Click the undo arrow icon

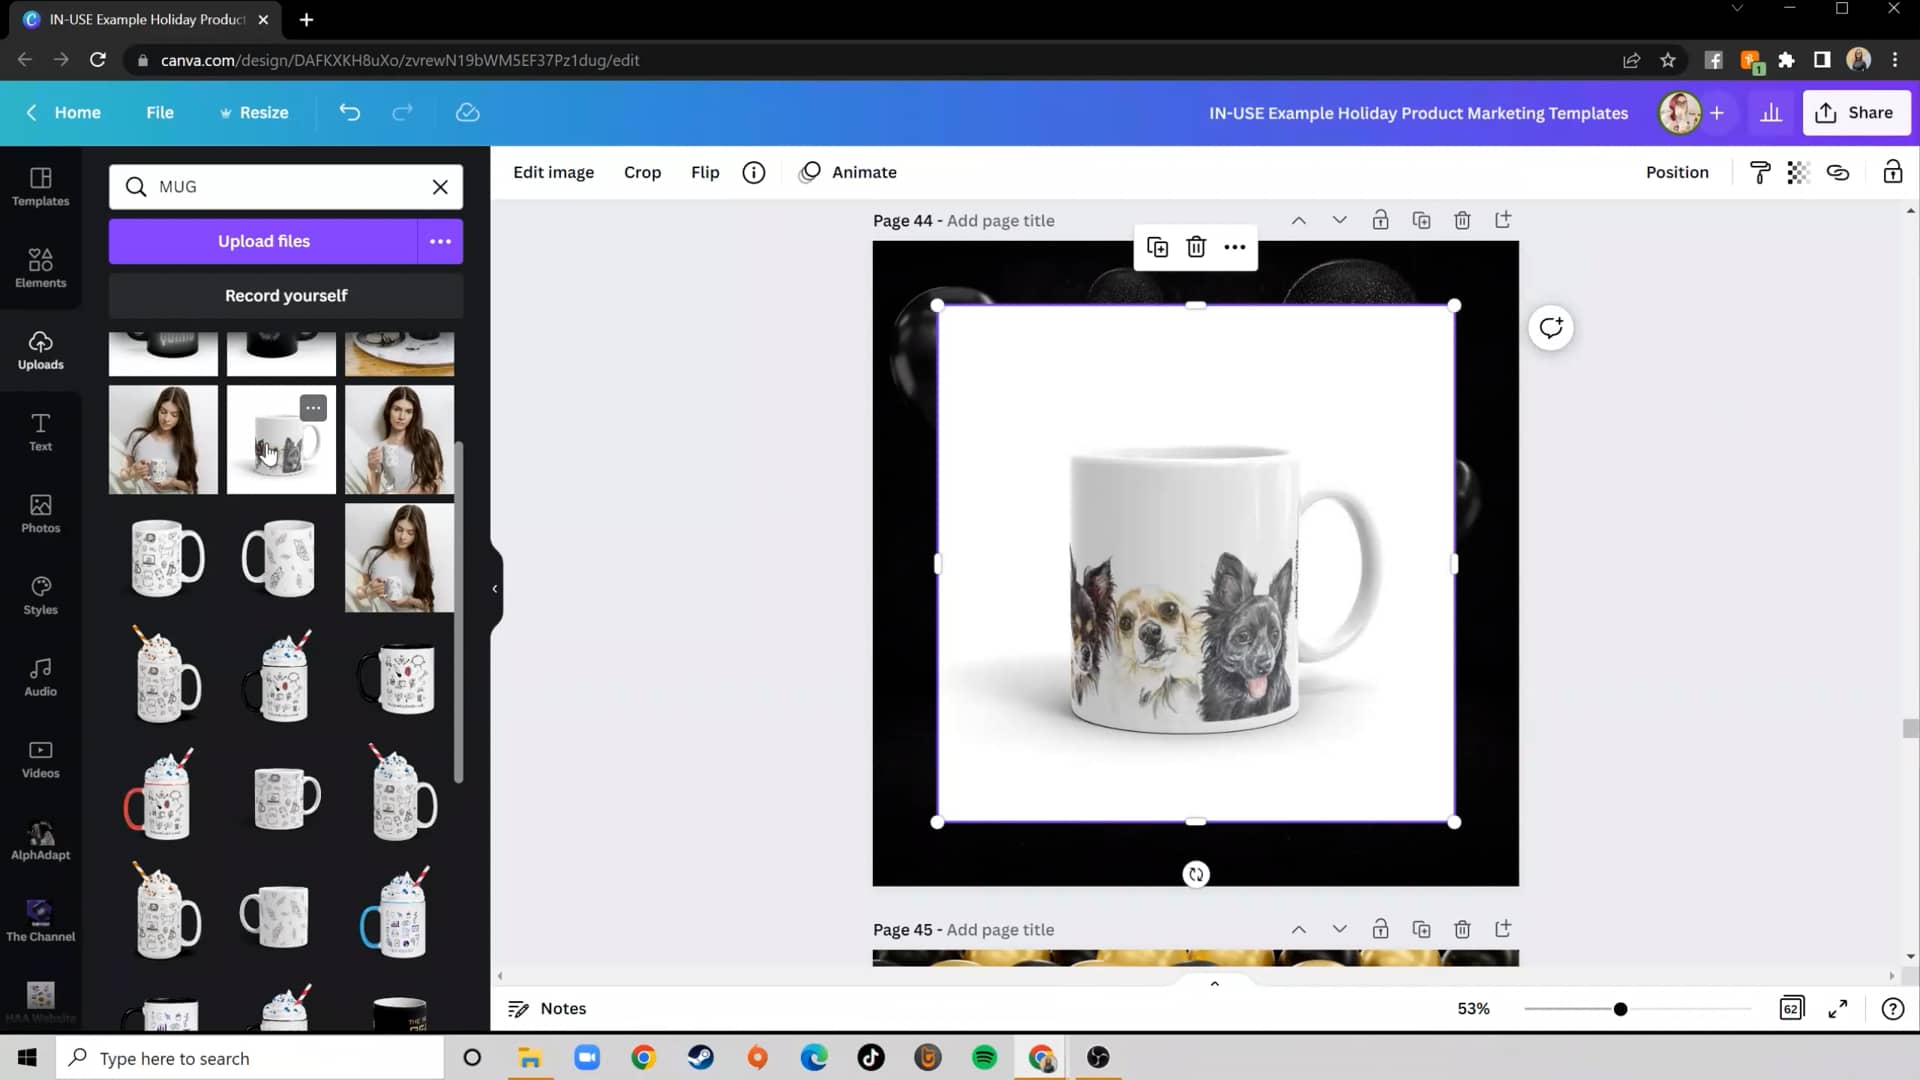(349, 113)
